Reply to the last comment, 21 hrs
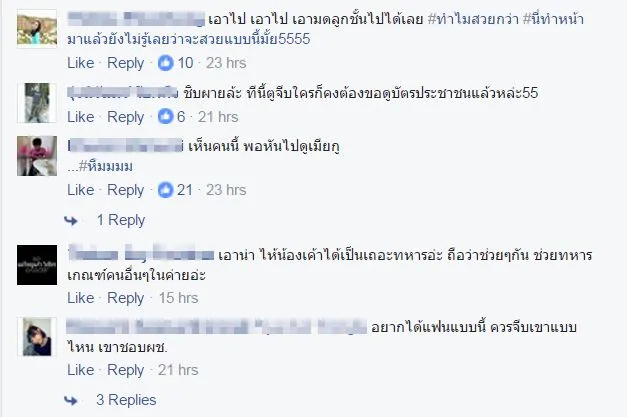The image size is (627, 417). (x=125, y=370)
